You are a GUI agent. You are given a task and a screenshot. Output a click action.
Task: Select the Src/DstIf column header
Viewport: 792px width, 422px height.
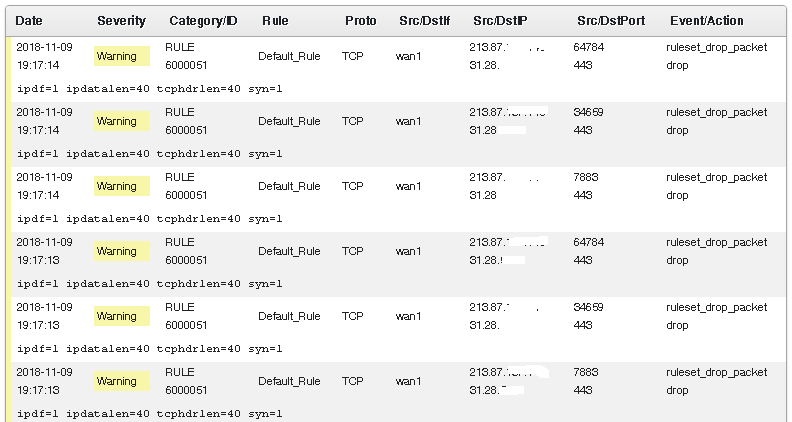click(x=423, y=20)
